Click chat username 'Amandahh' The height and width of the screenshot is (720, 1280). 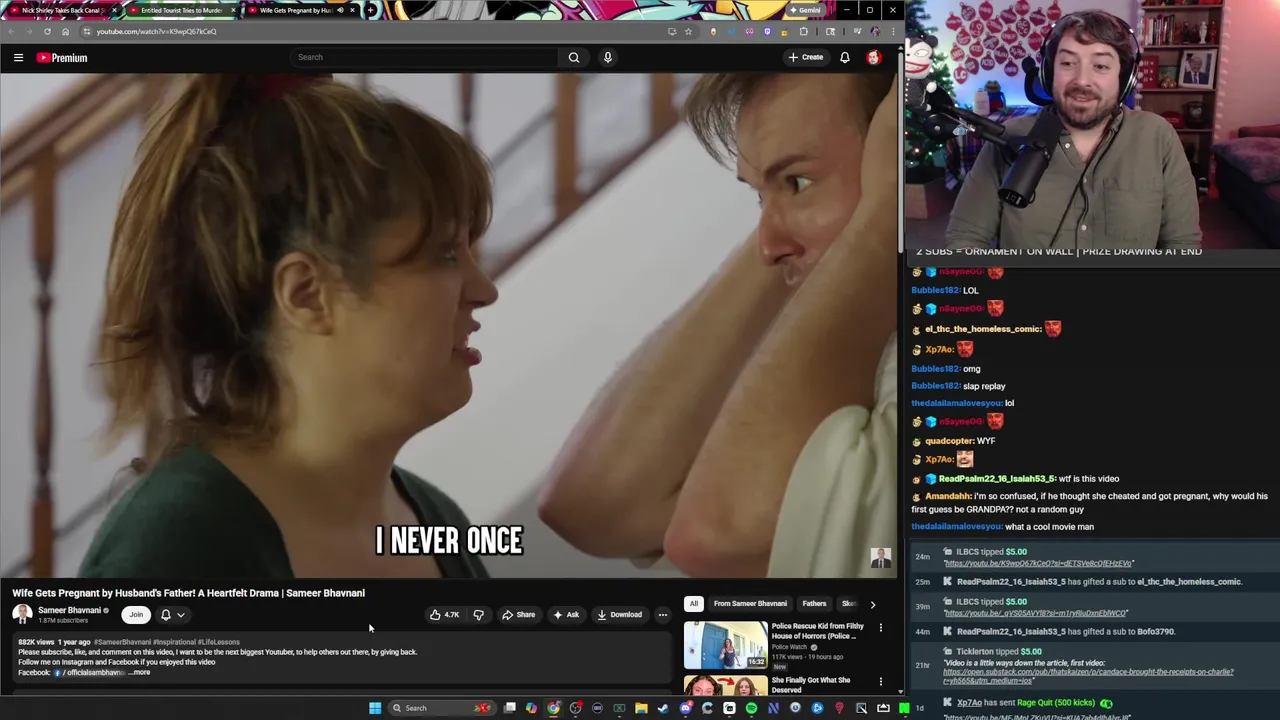tap(948, 496)
